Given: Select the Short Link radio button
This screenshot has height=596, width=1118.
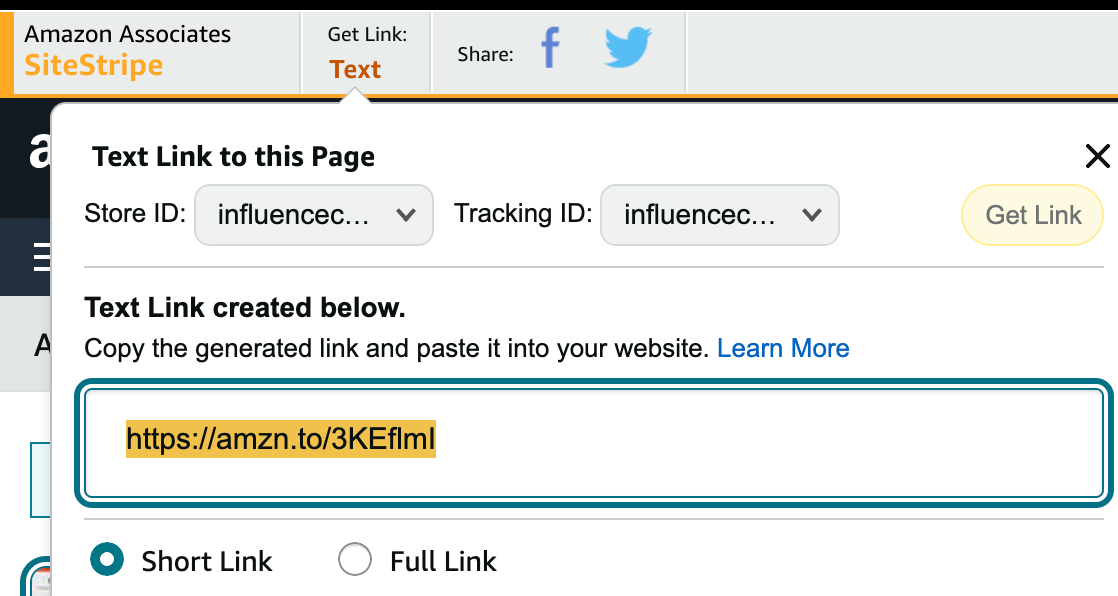Looking at the screenshot, I should click(106, 560).
